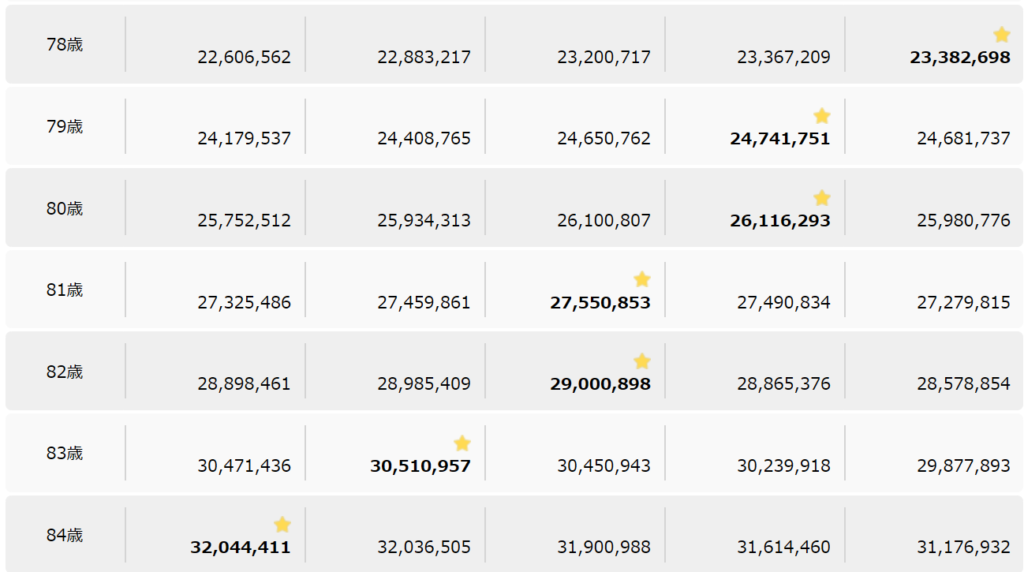This screenshot has height=572, width=1024.
Task: Click the bold value 27,550,853
Action: click(x=600, y=303)
